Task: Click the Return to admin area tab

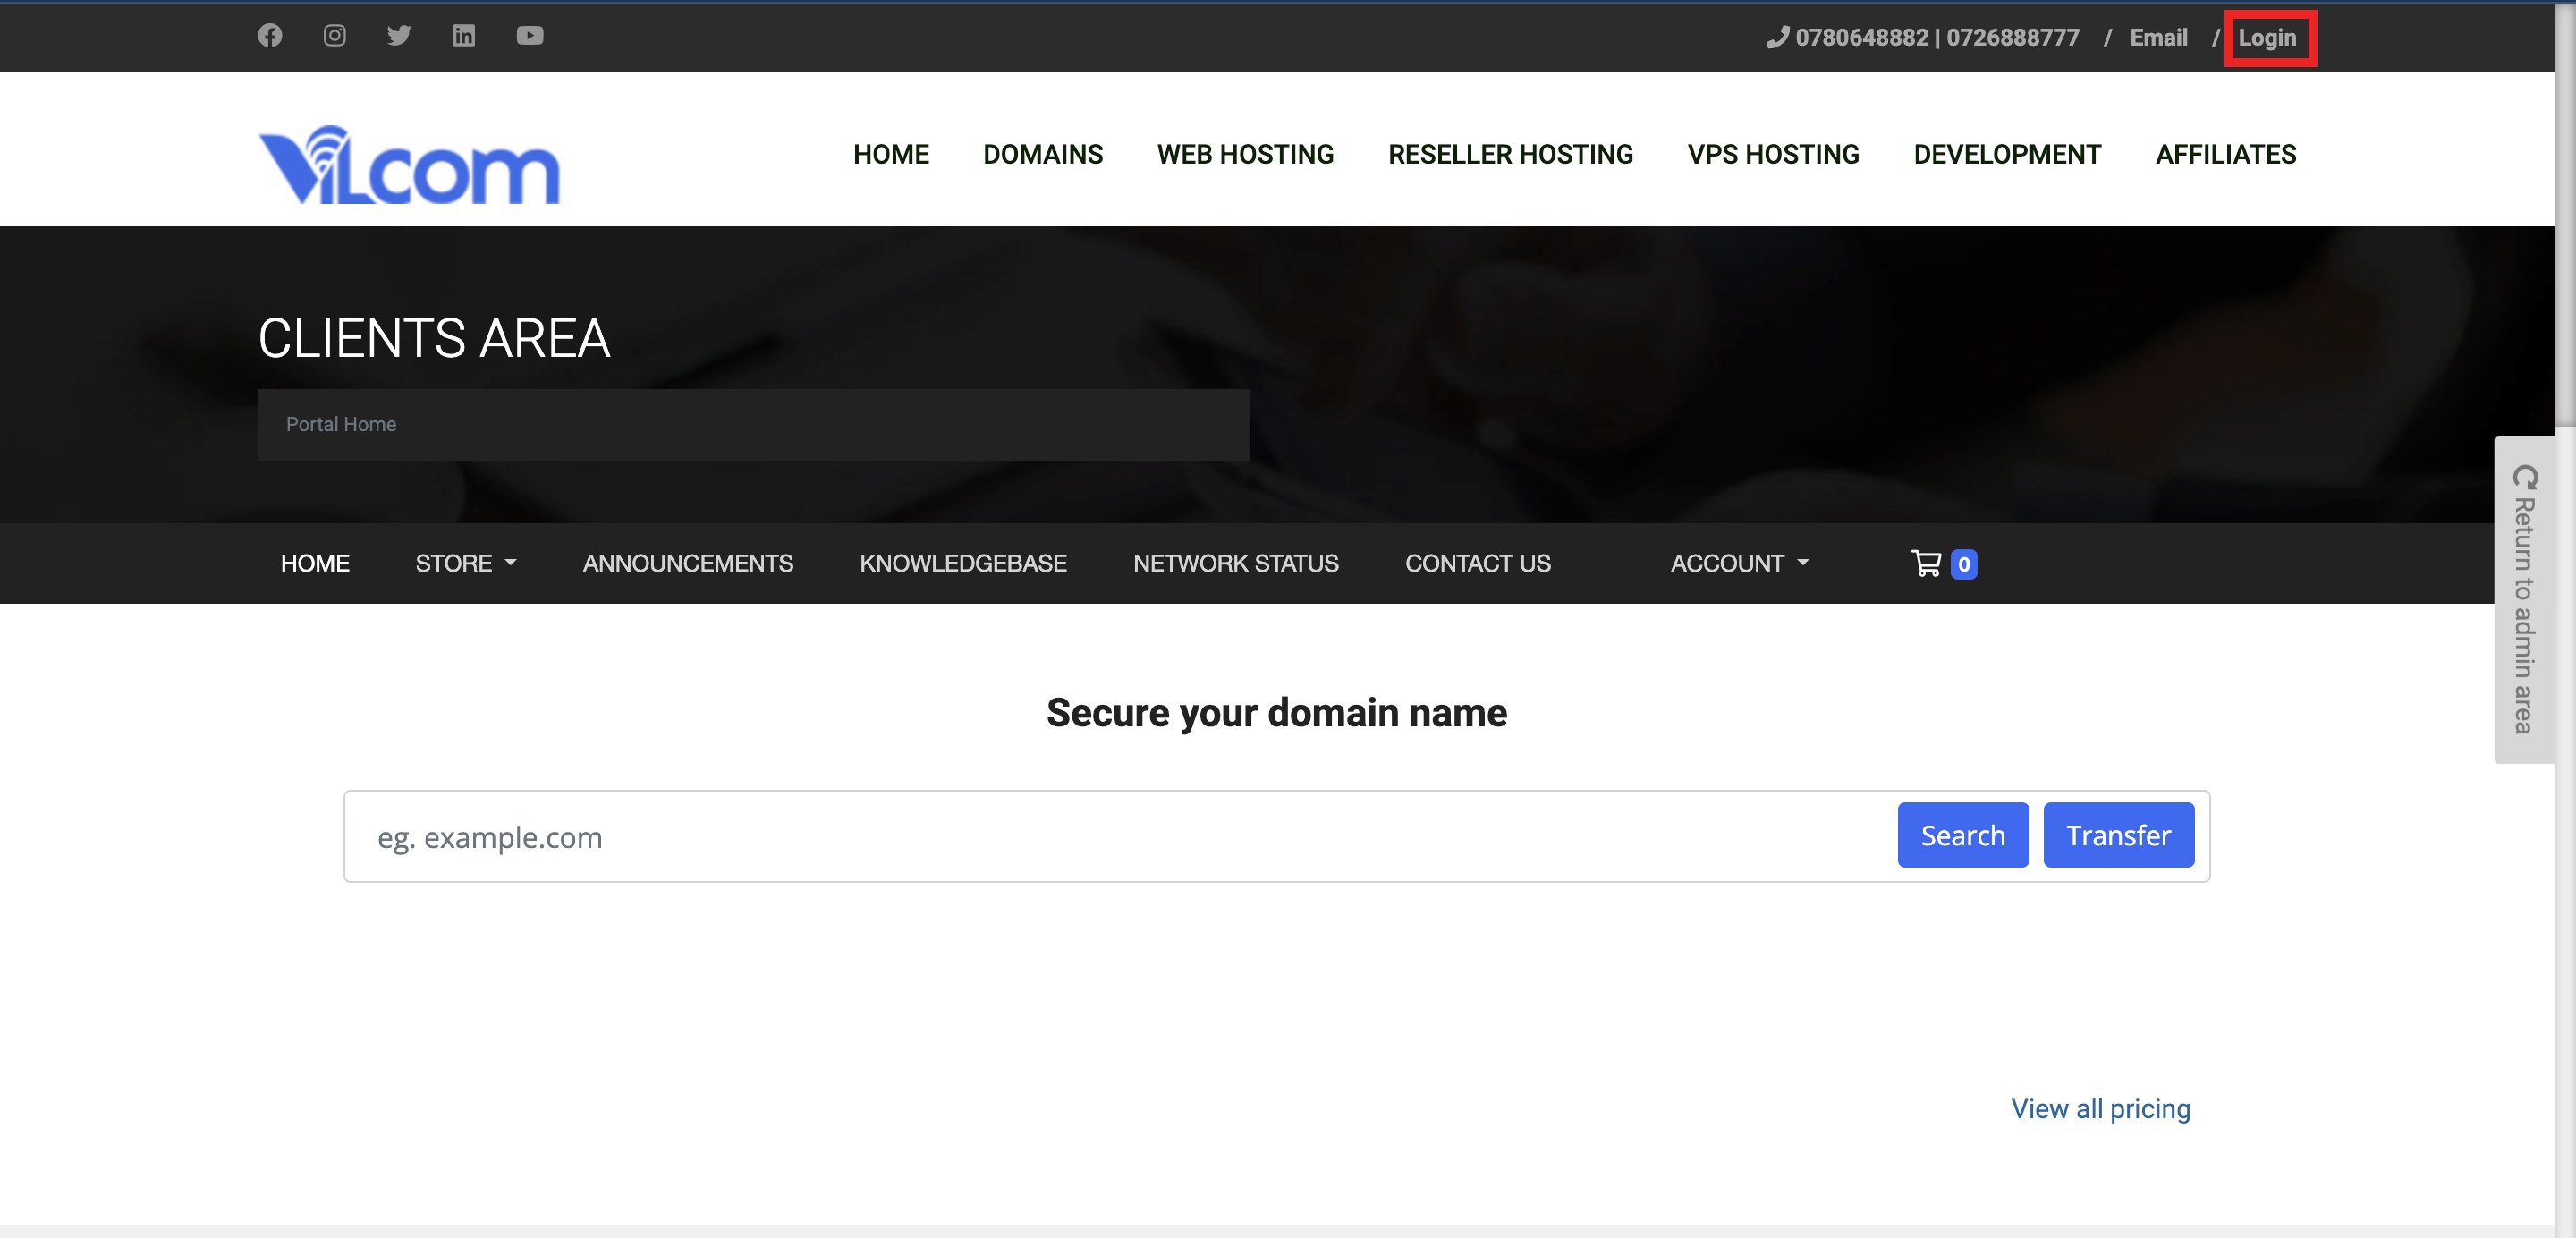Action: click(2523, 600)
